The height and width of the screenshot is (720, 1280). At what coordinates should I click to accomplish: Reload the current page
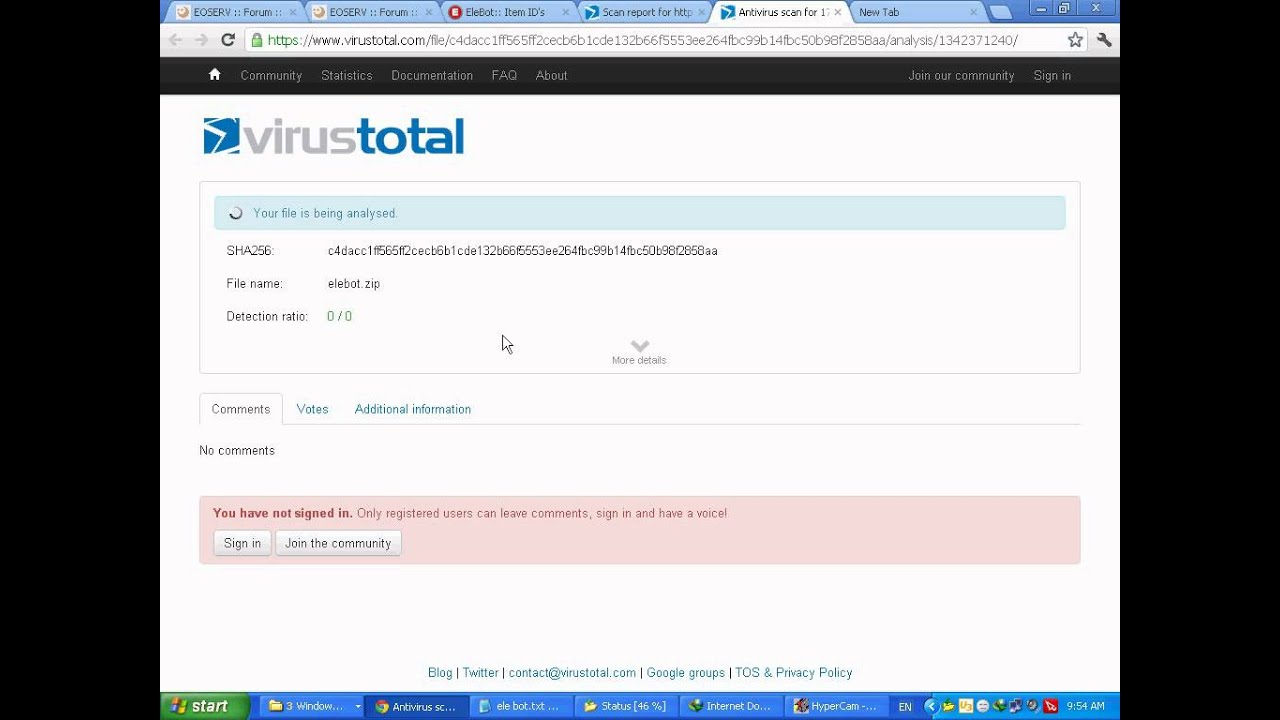(x=228, y=40)
